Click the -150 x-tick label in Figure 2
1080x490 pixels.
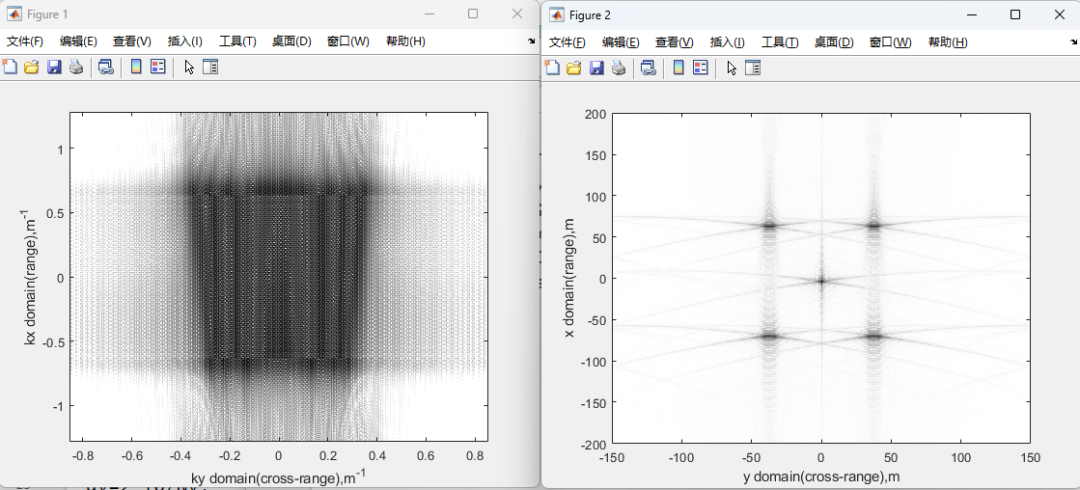(612, 458)
